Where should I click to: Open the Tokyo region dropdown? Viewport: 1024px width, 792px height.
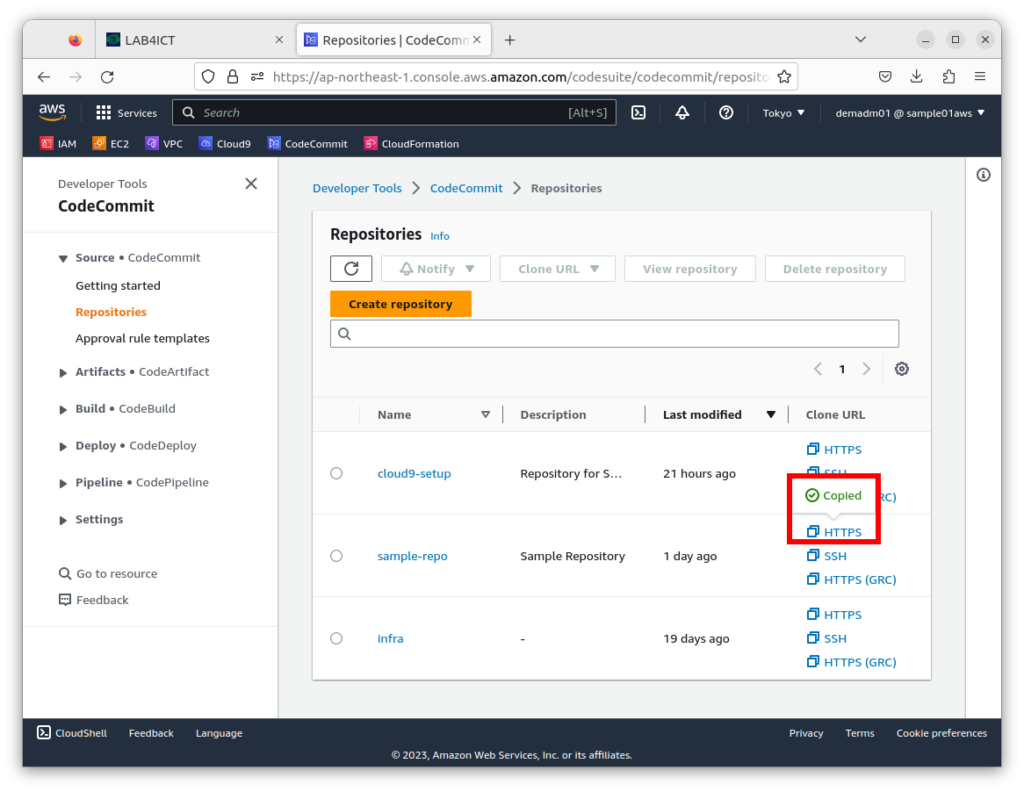coord(784,112)
